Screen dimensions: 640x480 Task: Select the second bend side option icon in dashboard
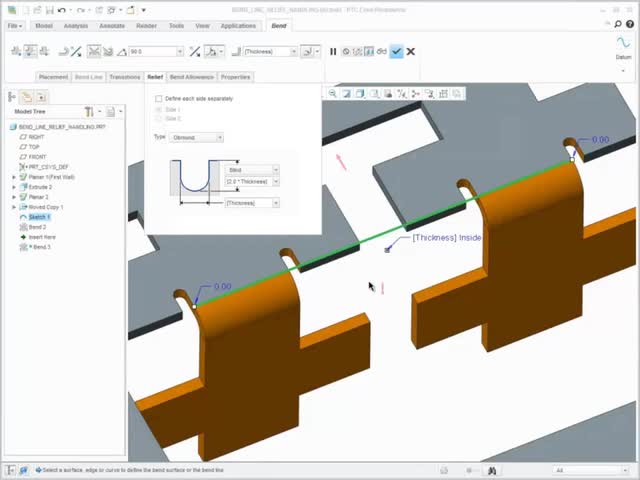tap(30, 51)
